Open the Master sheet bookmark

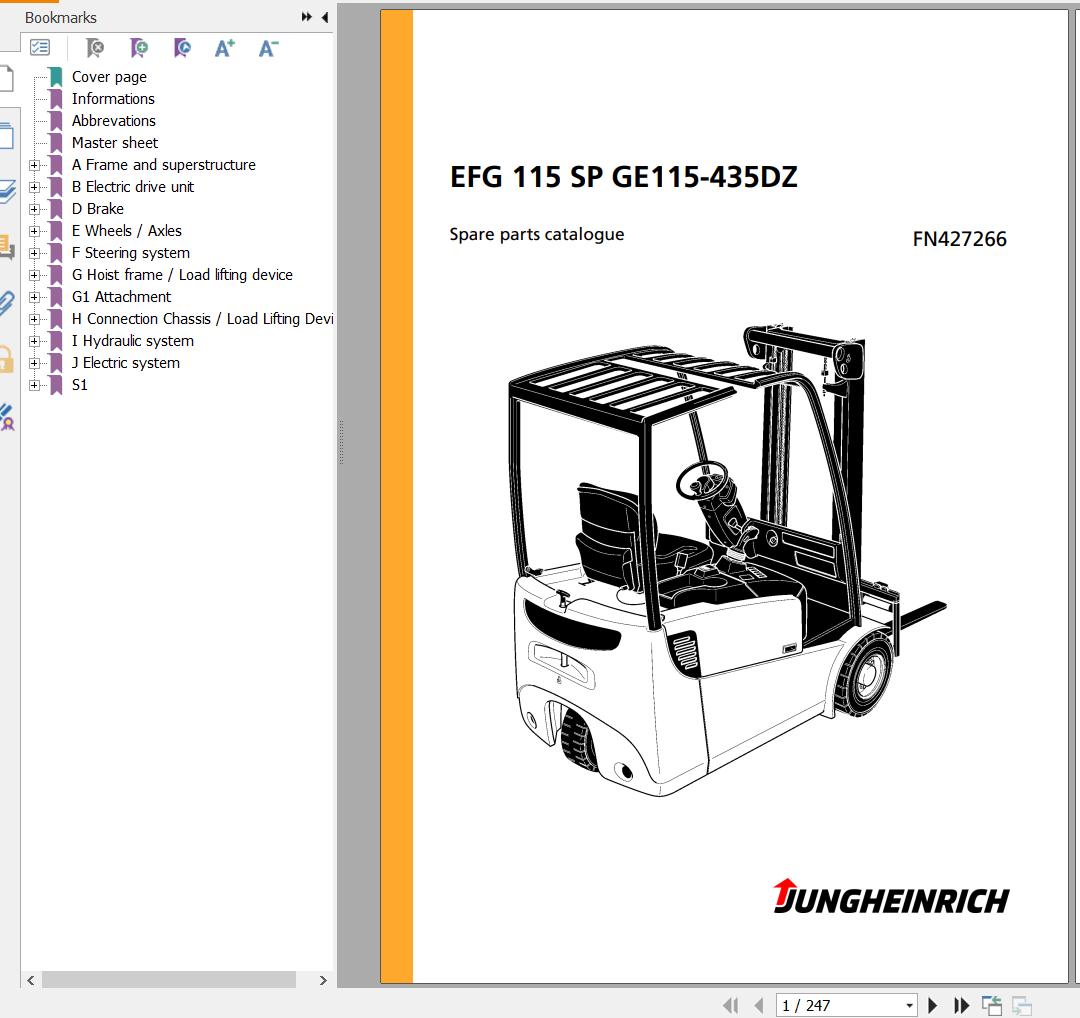[x=115, y=143]
